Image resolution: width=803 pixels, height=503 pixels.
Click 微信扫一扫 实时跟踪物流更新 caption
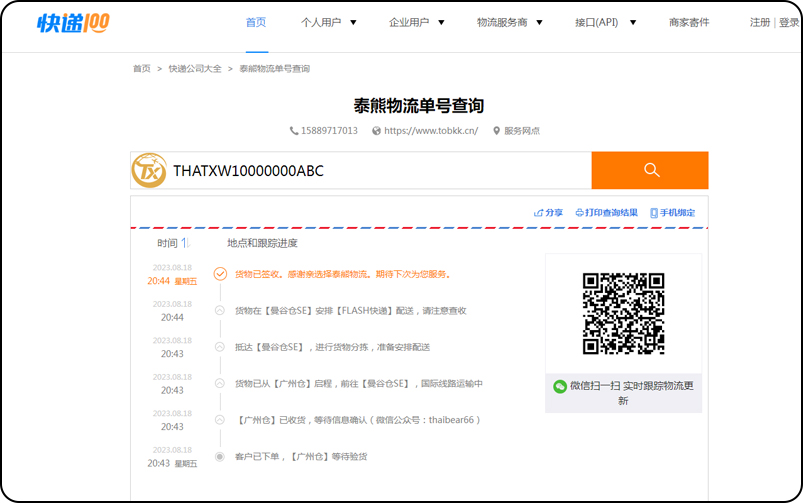(x=631, y=393)
